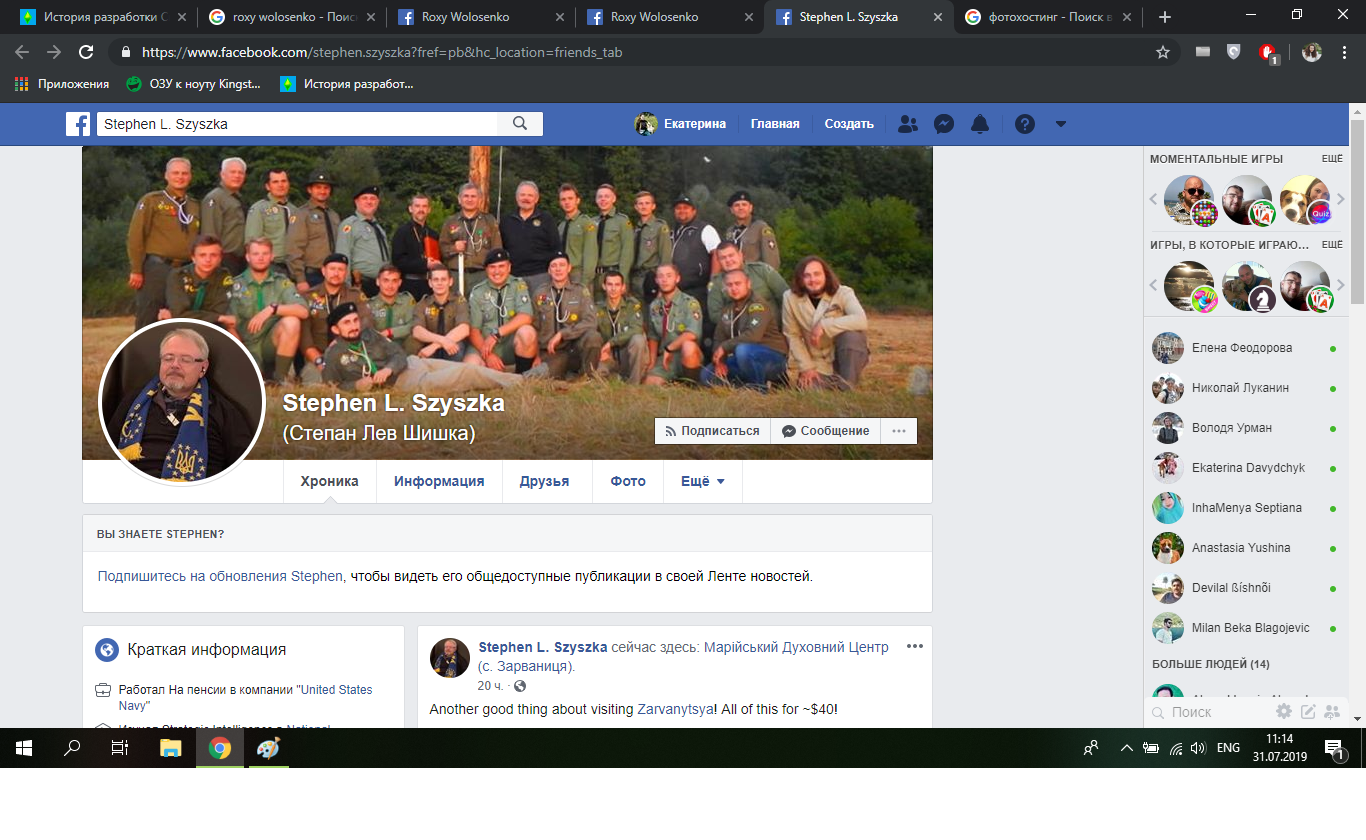1366x840 pixels.
Task: Click Ещё next to Моментальные игры
Action: click(1332, 159)
